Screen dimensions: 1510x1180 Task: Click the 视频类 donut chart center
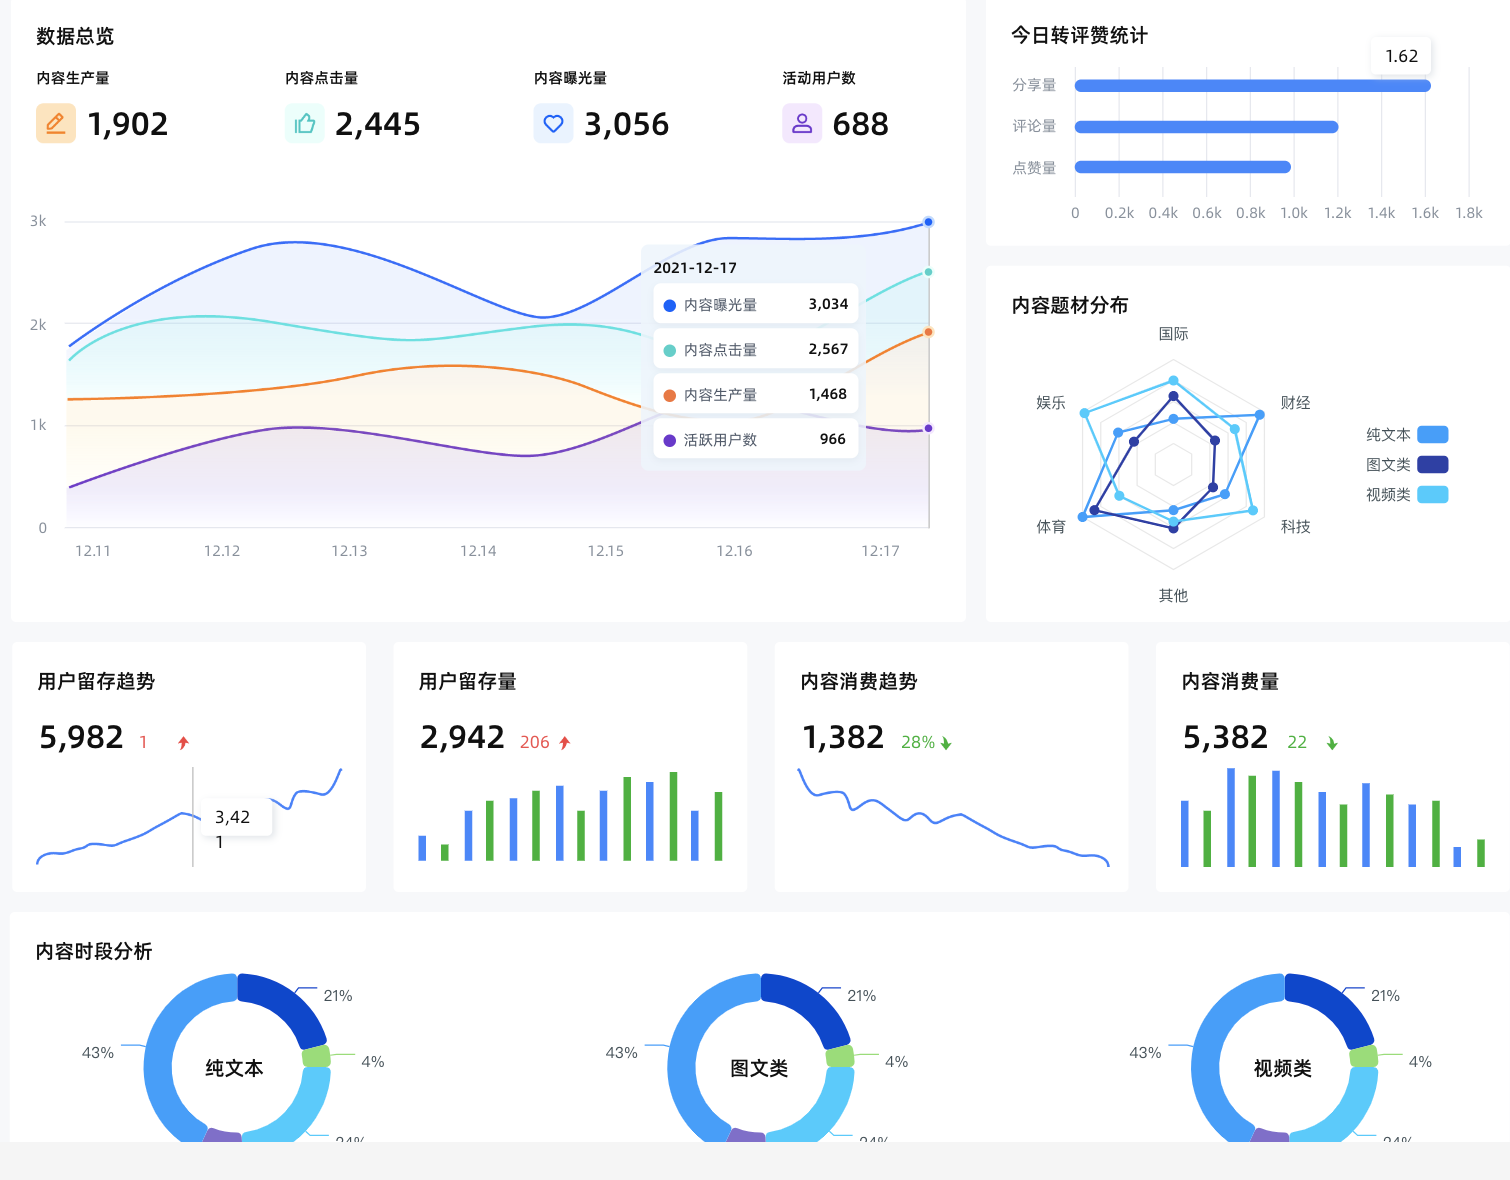click(1283, 1068)
